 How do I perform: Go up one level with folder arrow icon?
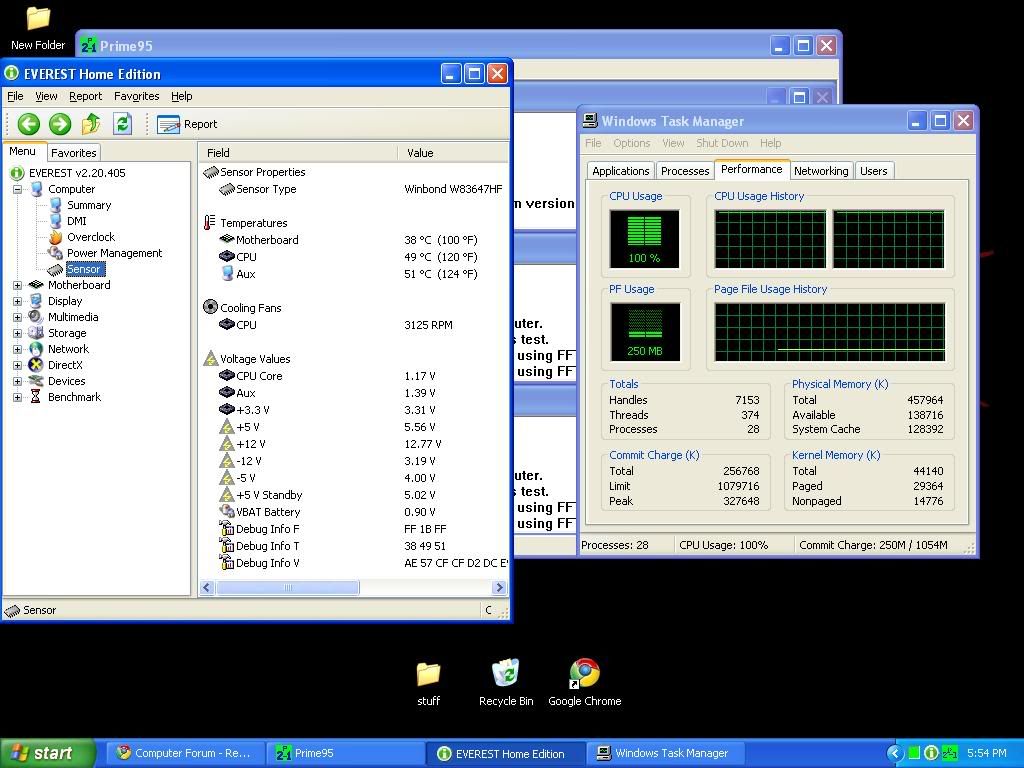point(91,123)
